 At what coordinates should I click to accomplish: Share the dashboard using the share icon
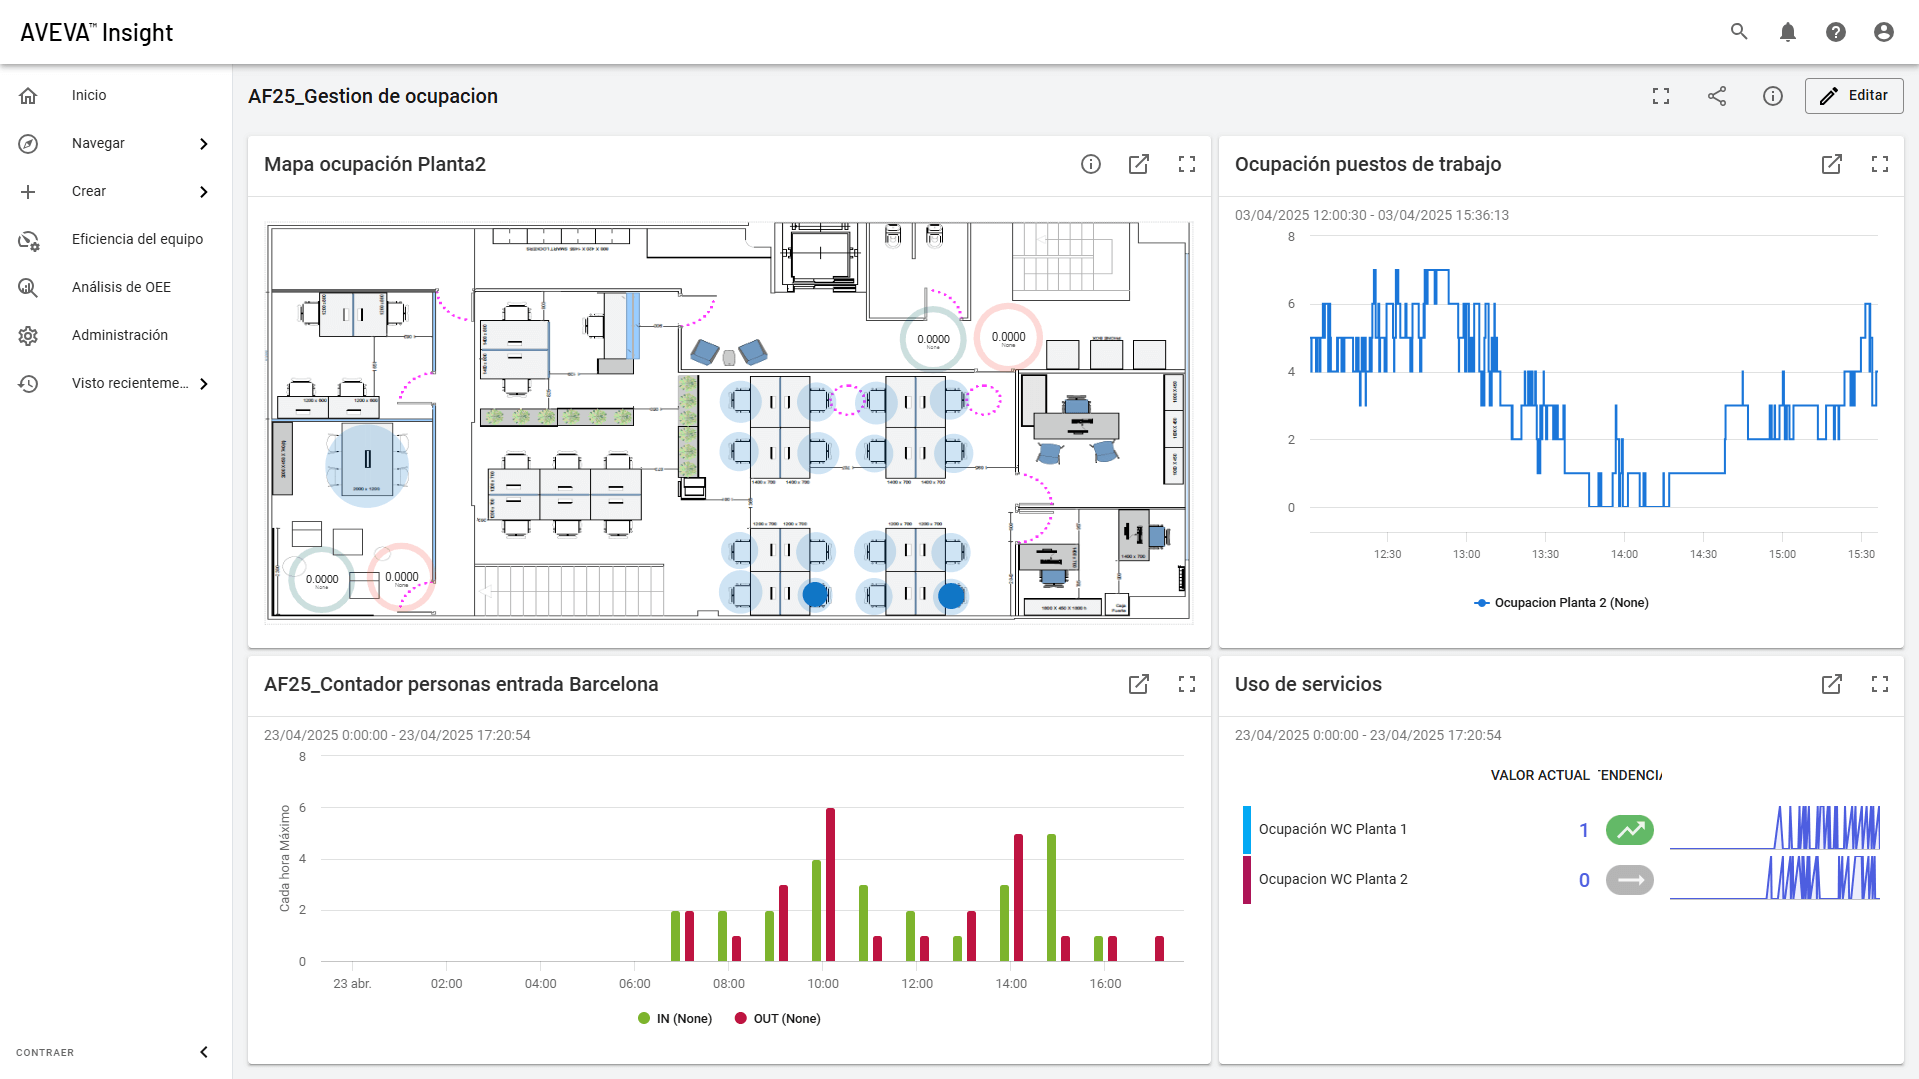tap(1717, 96)
